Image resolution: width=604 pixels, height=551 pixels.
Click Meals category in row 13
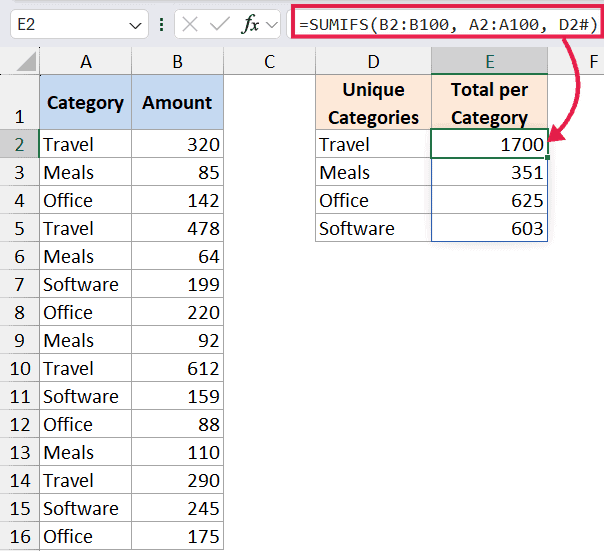click(86, 452)
